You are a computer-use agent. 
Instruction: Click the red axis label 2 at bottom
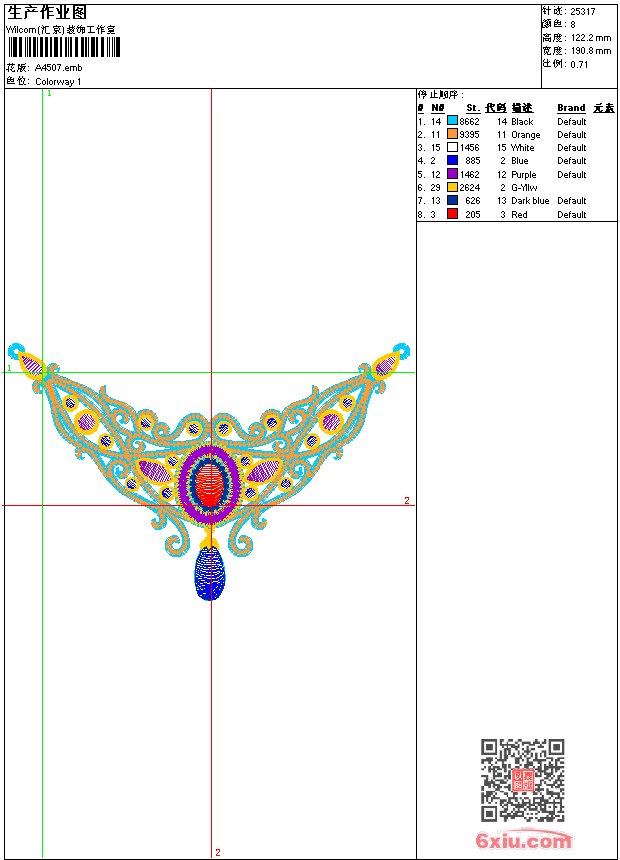point(218,852)
